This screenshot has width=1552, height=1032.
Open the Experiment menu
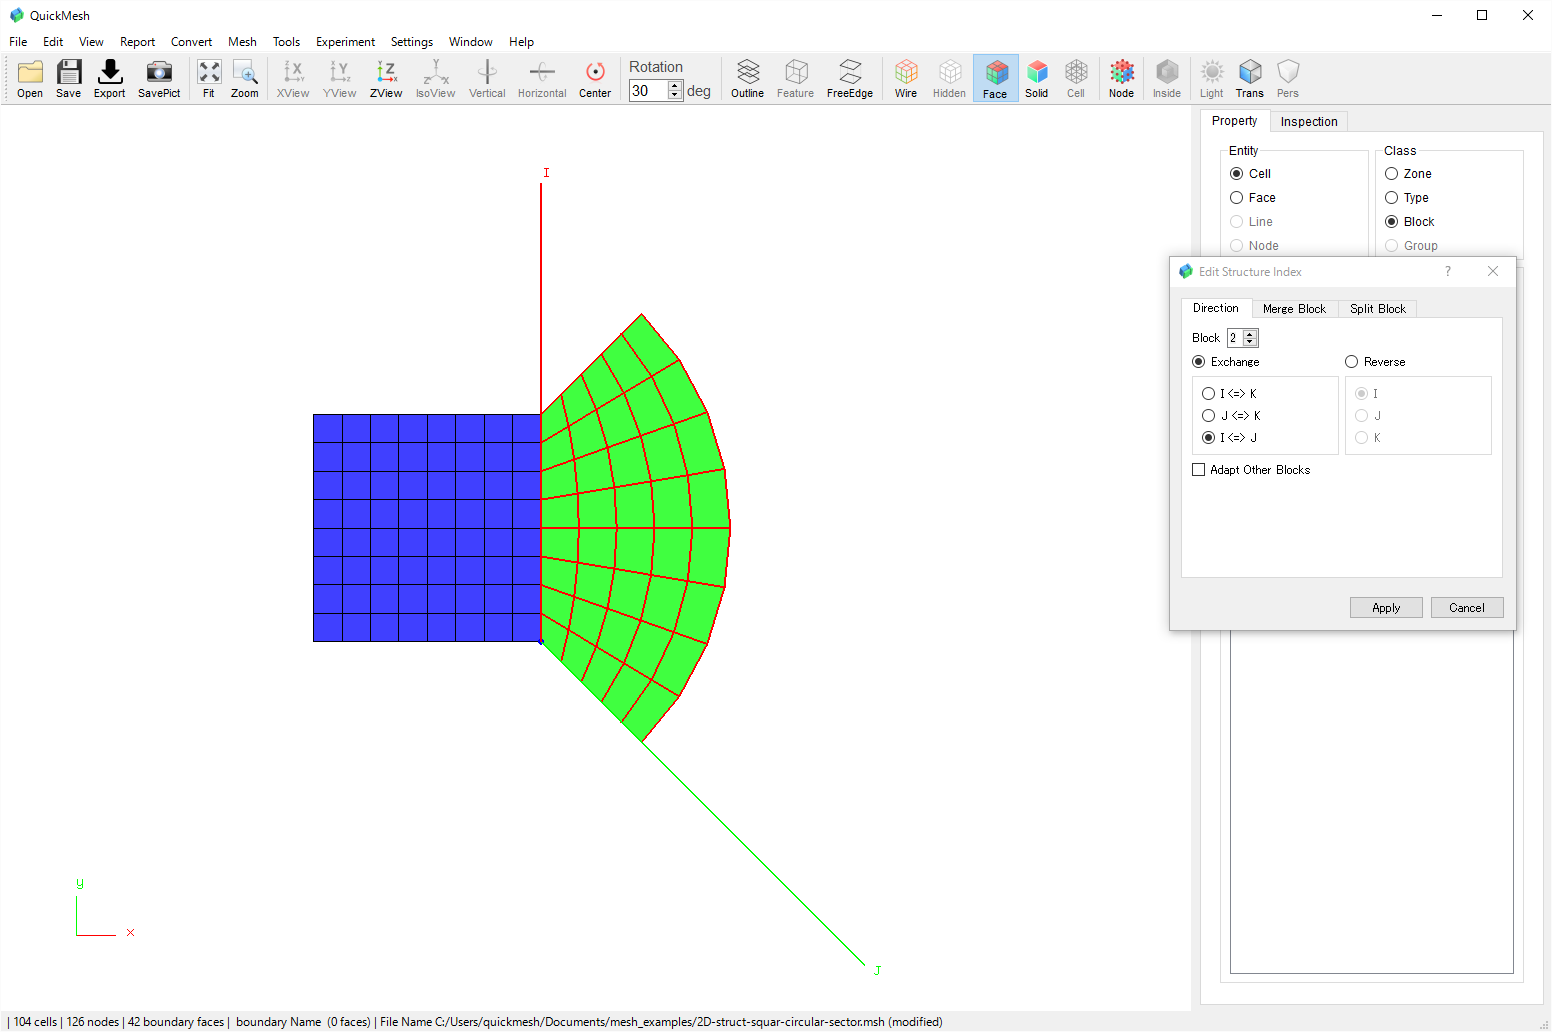click(x=345, y=42)
